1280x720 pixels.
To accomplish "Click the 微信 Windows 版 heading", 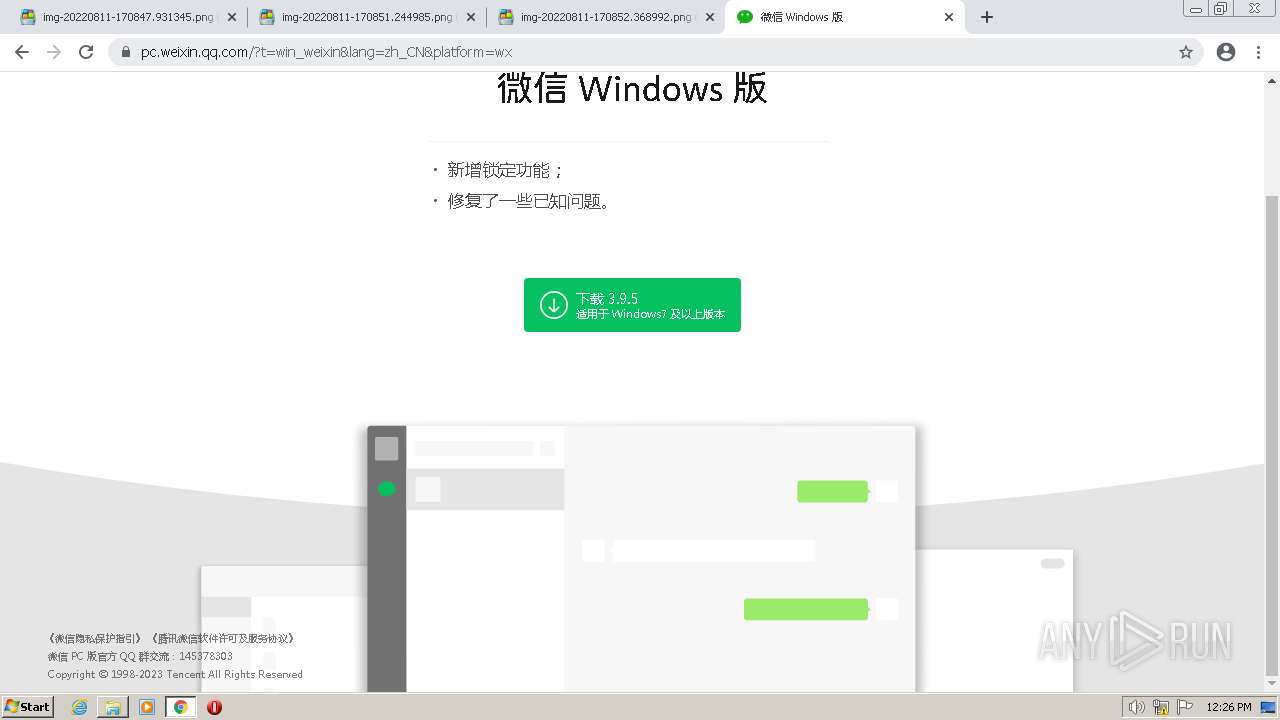I will [632, 89].
